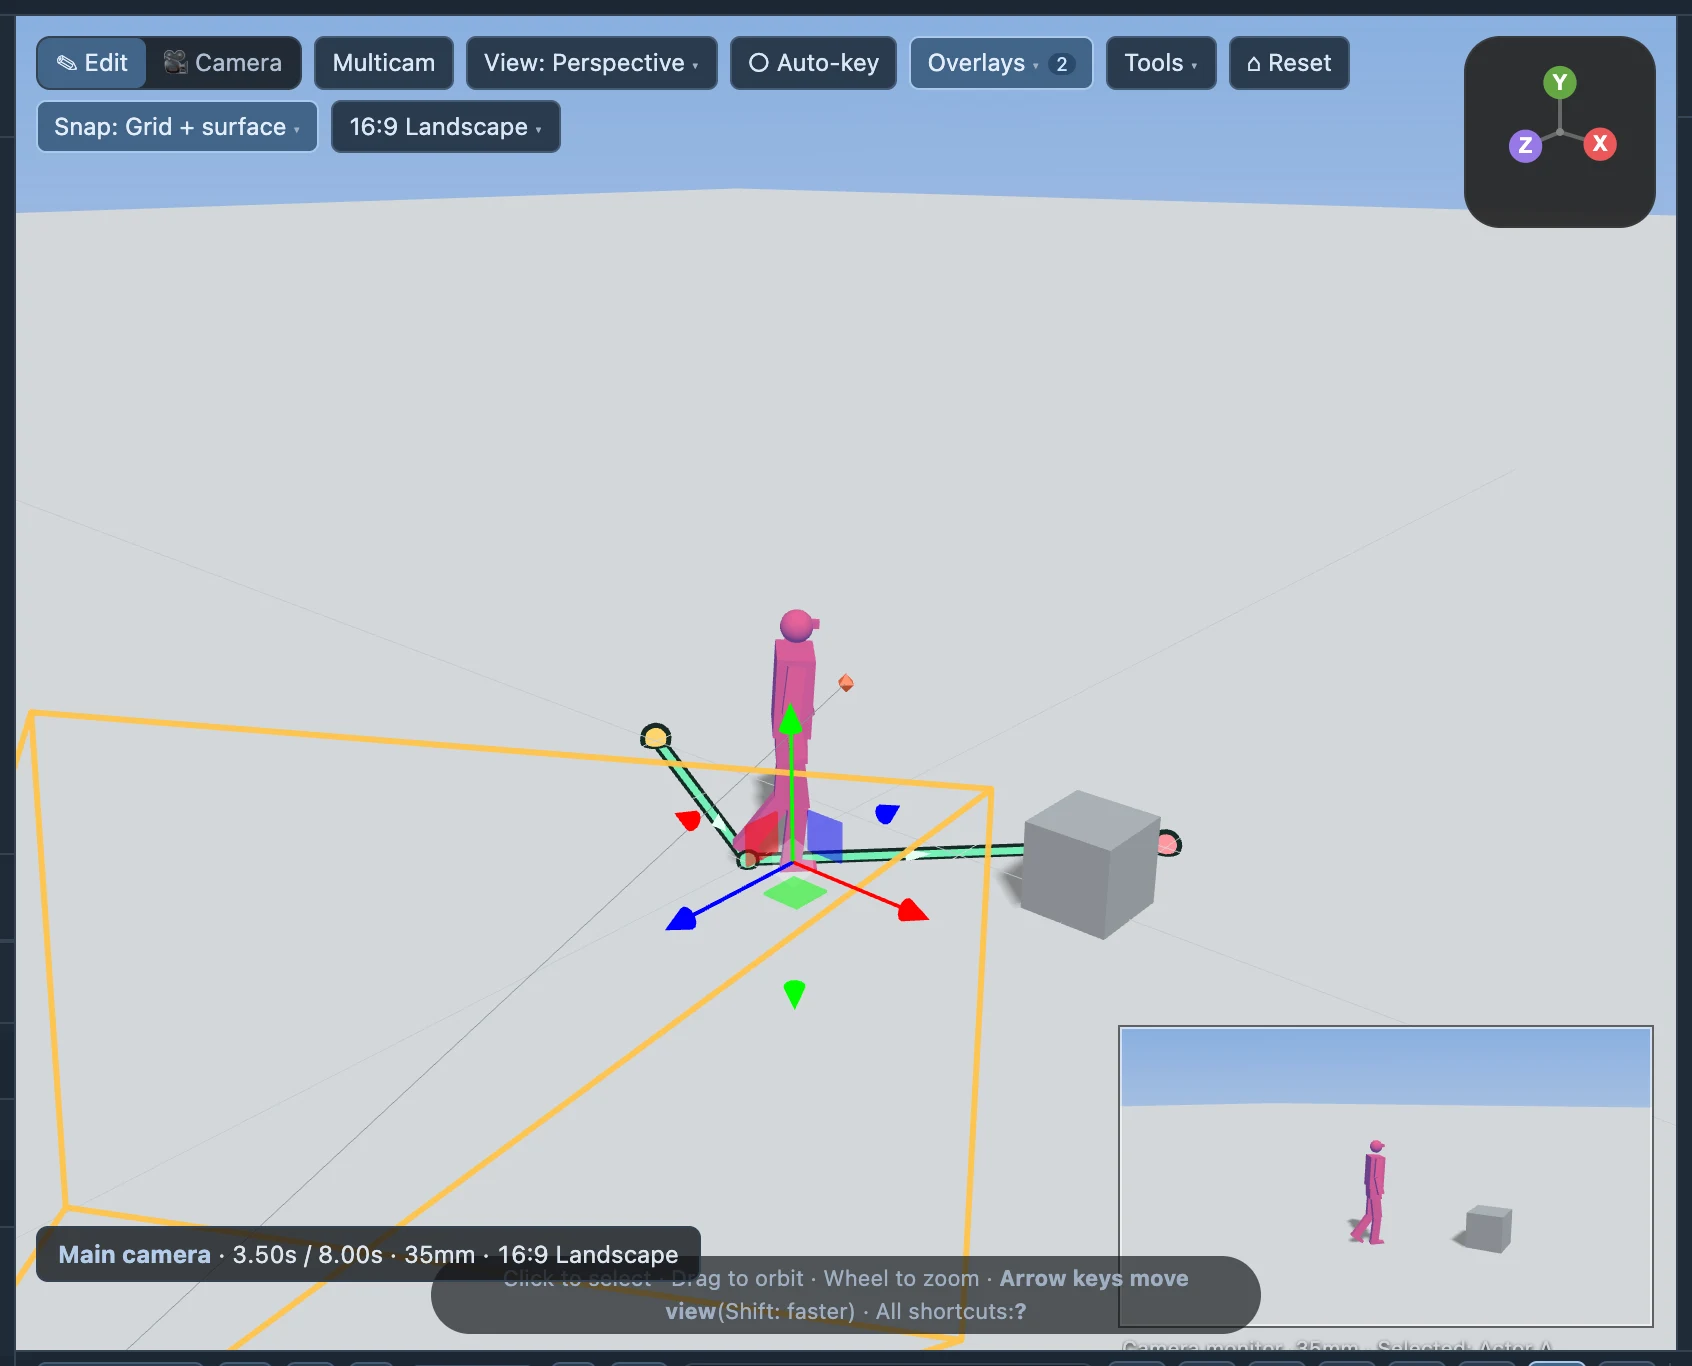Image resolution: width=1692 pixels, height=1366 pixels.
Task: Select the gray cube prop
Action: (1090, 864)
